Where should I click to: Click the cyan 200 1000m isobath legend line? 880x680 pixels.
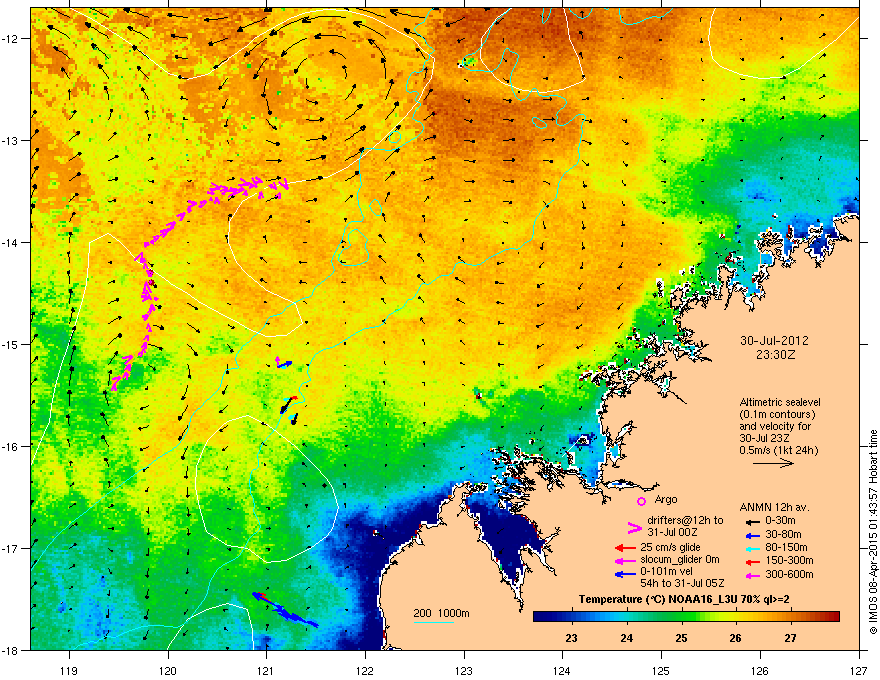pyautogui.click(x=434, y=622)
